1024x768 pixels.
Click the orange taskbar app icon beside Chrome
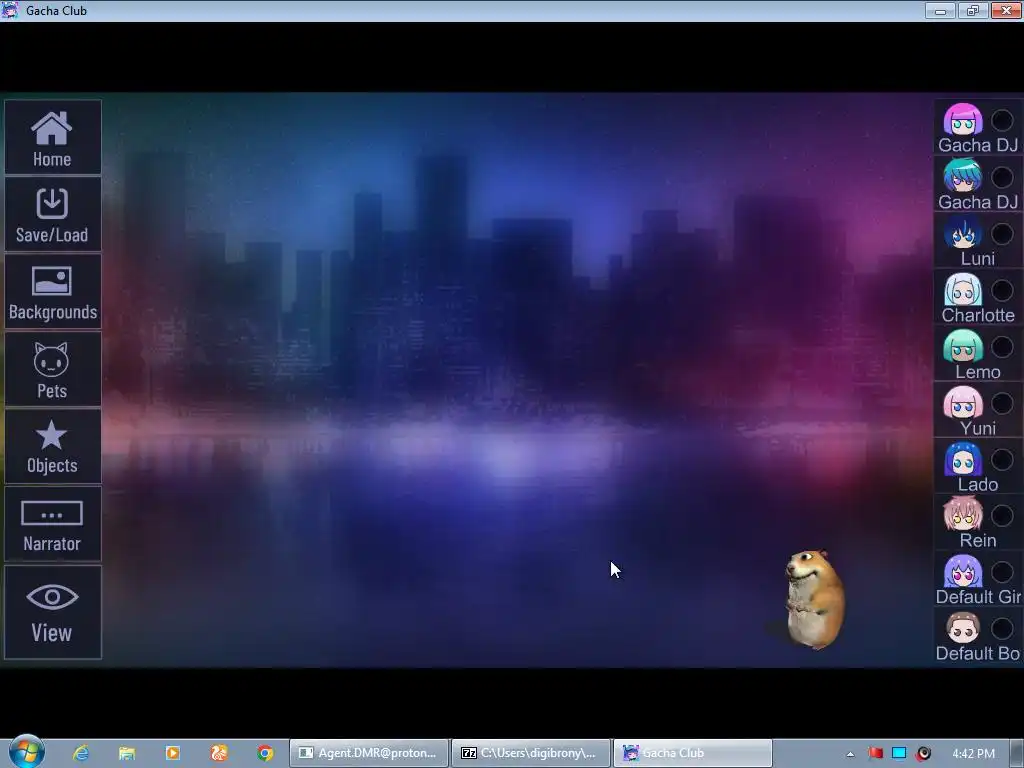click(219, 753)
